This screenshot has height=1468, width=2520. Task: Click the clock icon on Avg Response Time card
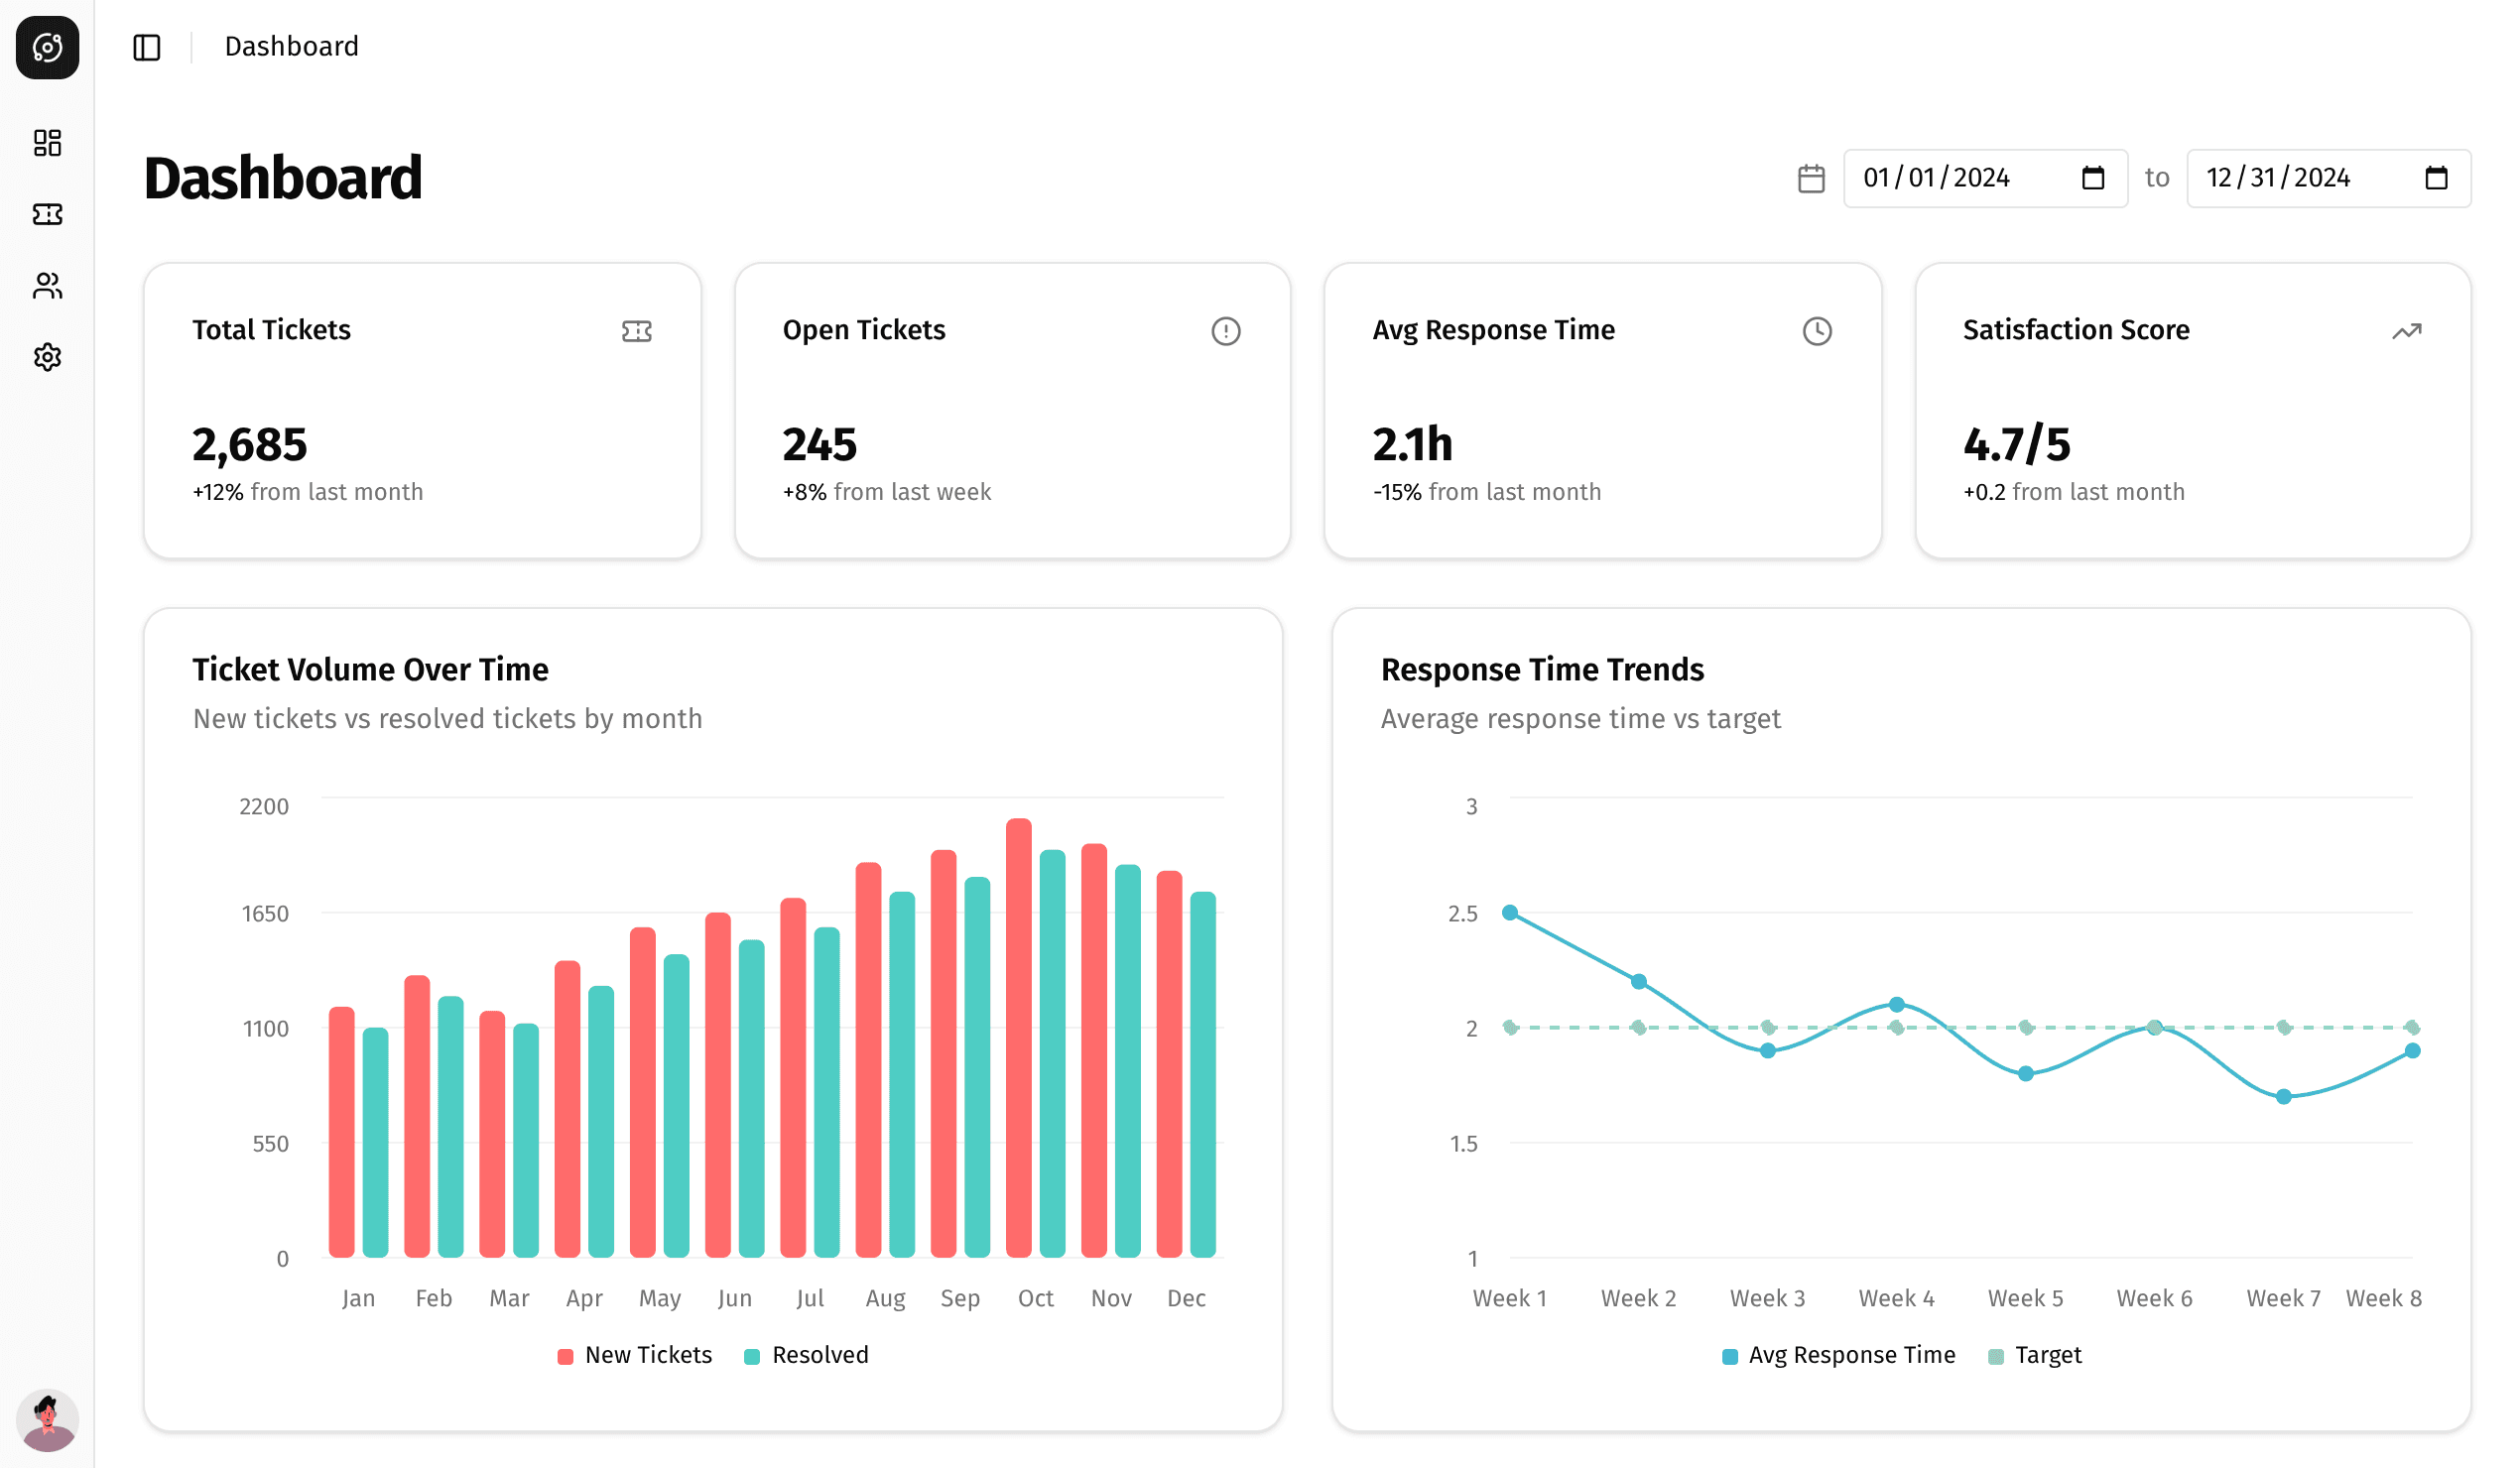(x=1817, y=331)
